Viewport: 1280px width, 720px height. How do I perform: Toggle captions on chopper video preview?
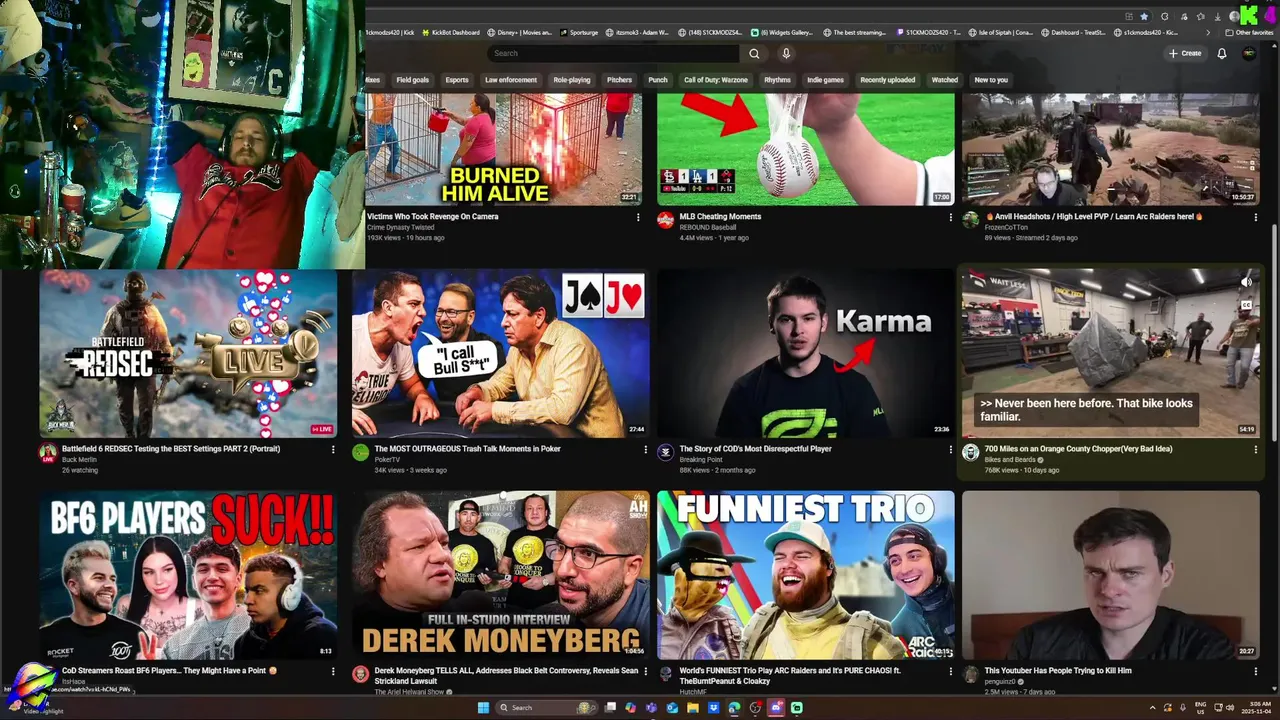pos(1246,305)
